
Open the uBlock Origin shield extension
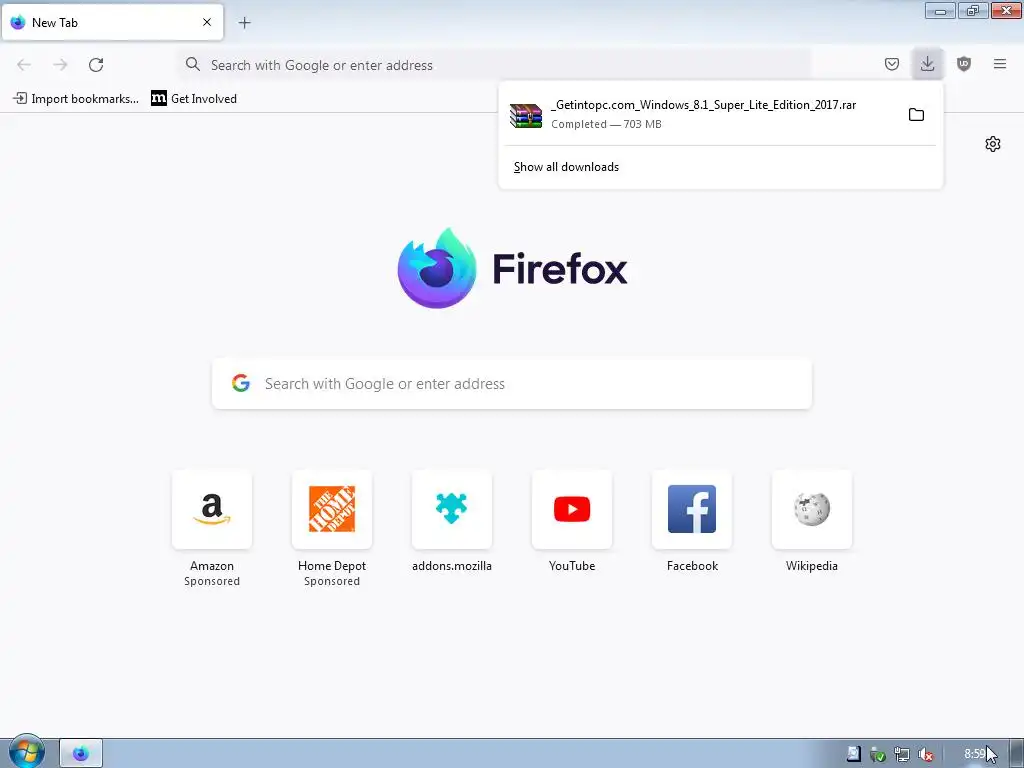(x=963, y=64)
